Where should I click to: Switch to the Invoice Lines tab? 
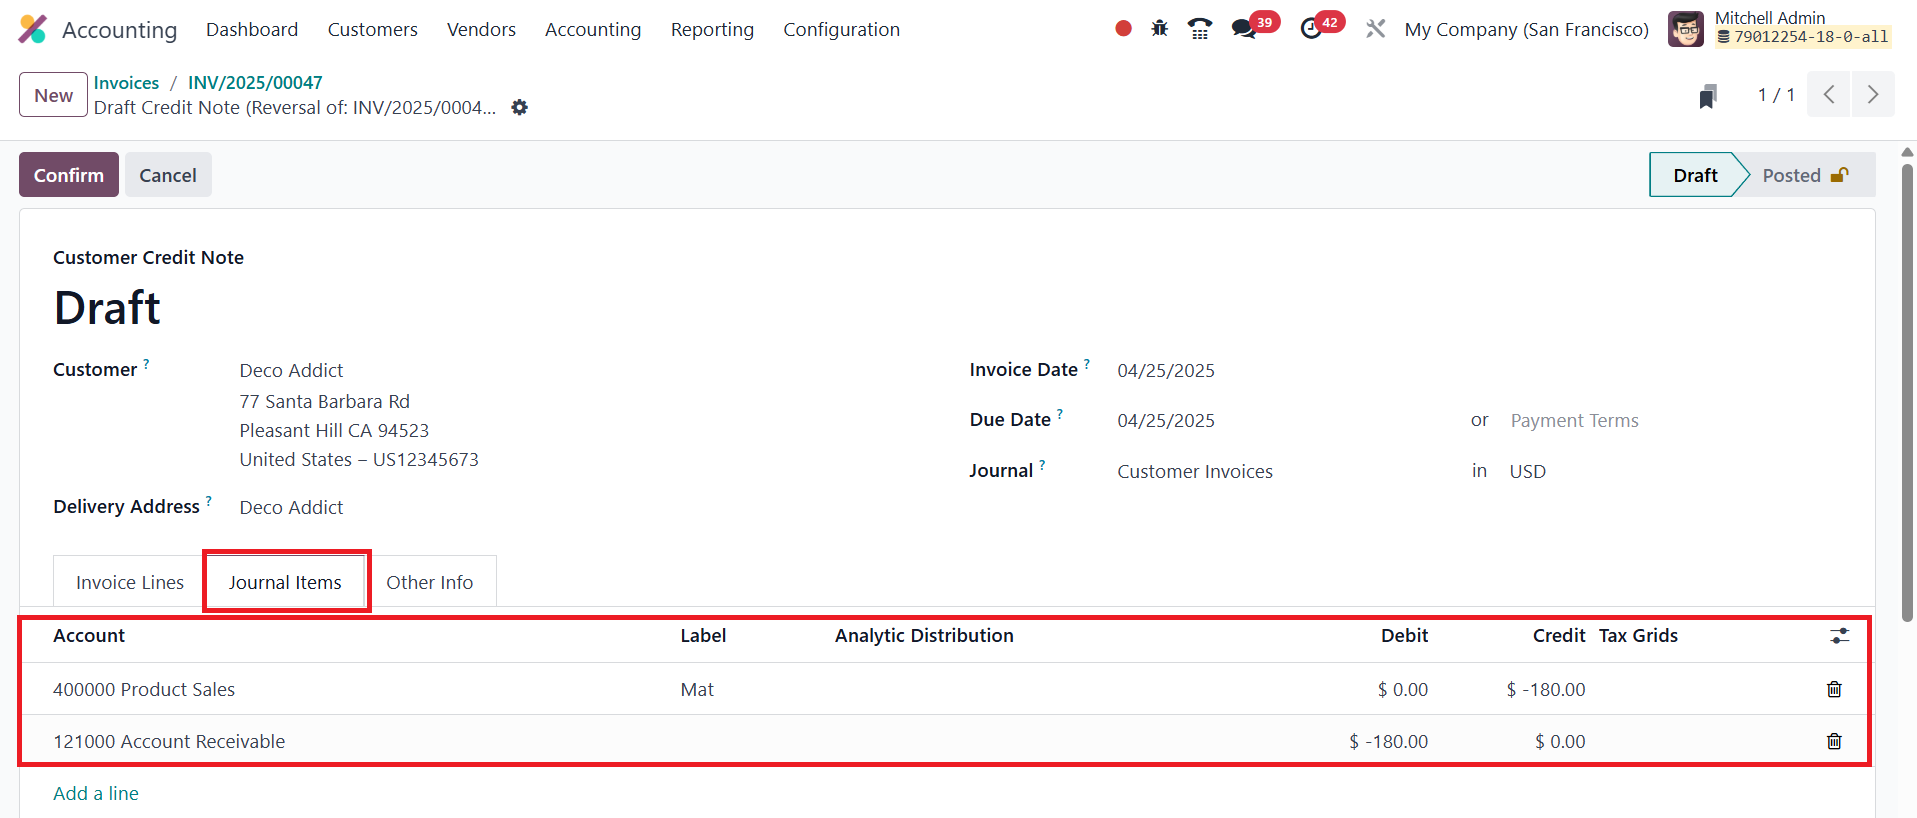(130, 582)
